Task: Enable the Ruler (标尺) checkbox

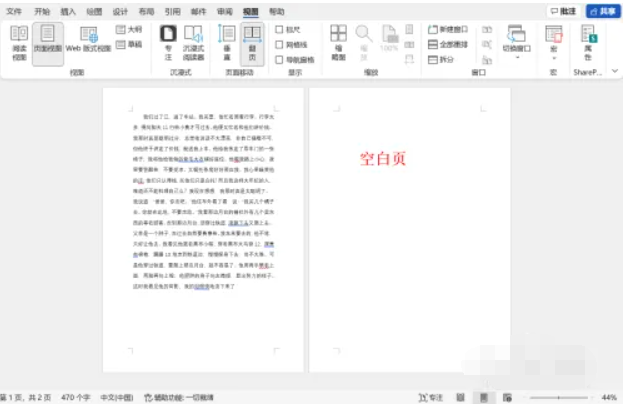Action: click(280, 30)
